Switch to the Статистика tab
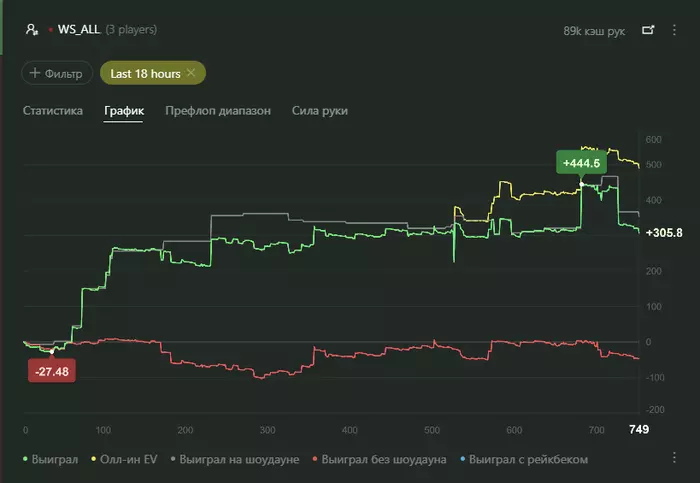 coord(53,111)
